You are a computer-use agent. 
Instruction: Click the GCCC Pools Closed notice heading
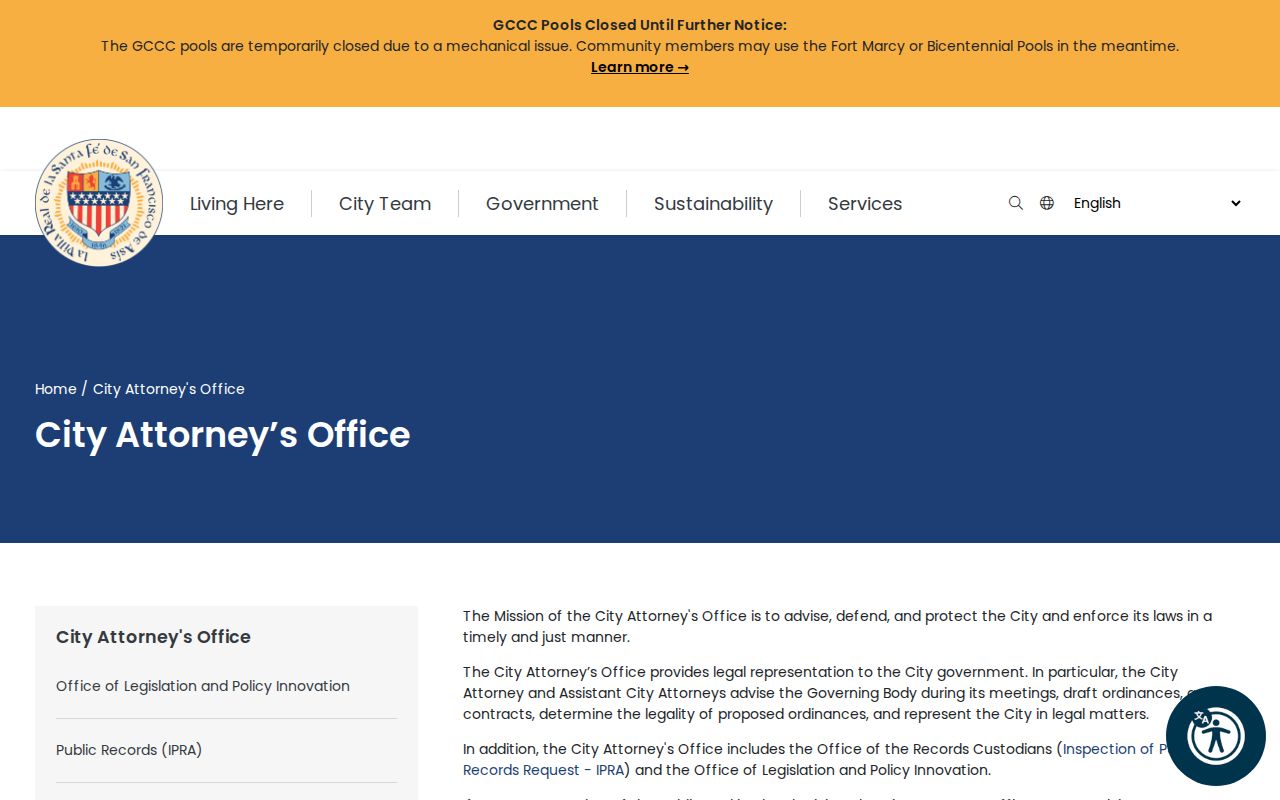pyautogui.click(x=640, y=25)
